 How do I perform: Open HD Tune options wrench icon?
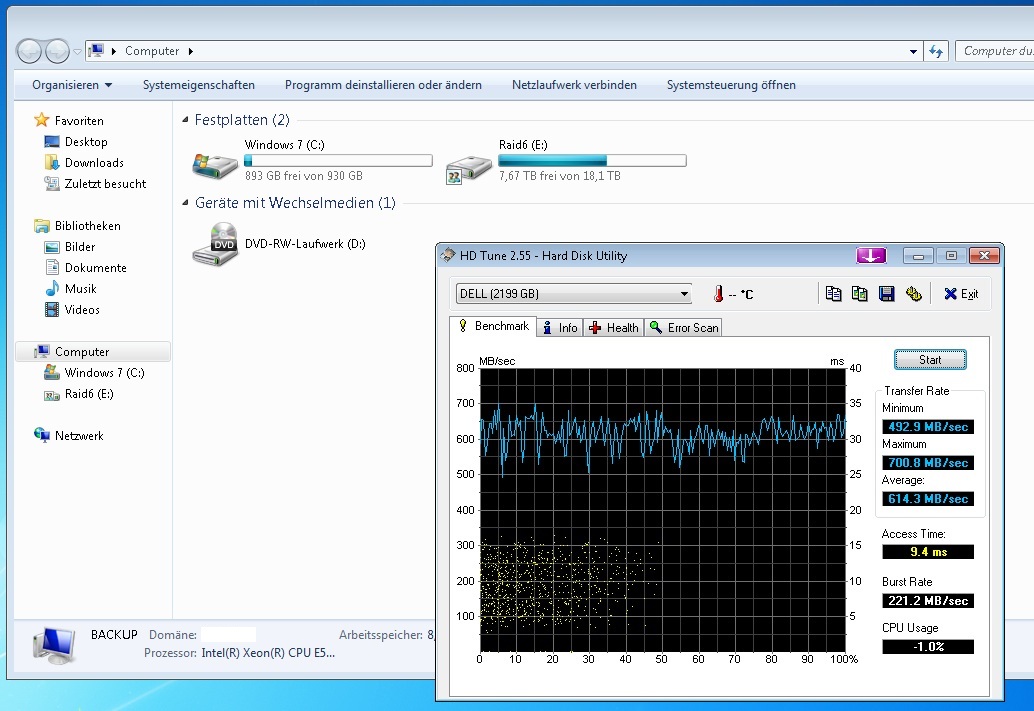point(913,294)
